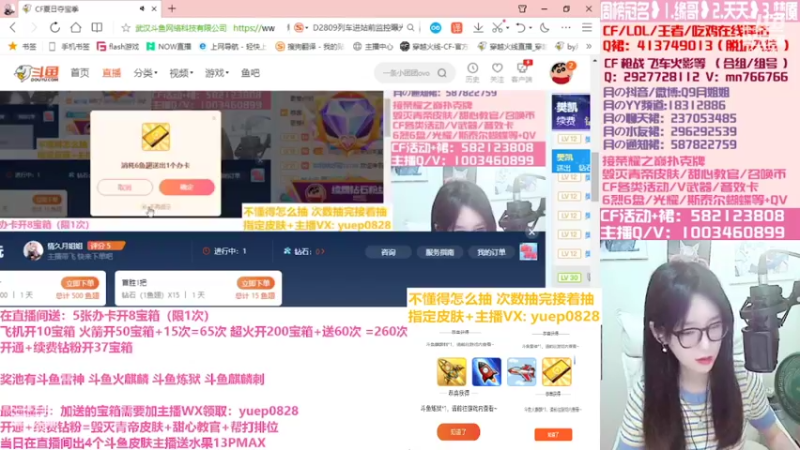Go back with the browser back arrow
This screenshot has width=800, height=450.
coord(13,28)
